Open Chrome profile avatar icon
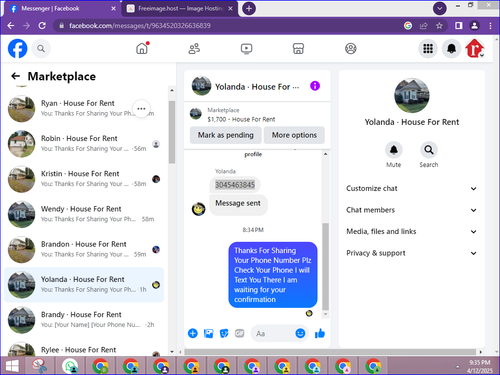 click(x=474, y=26)
